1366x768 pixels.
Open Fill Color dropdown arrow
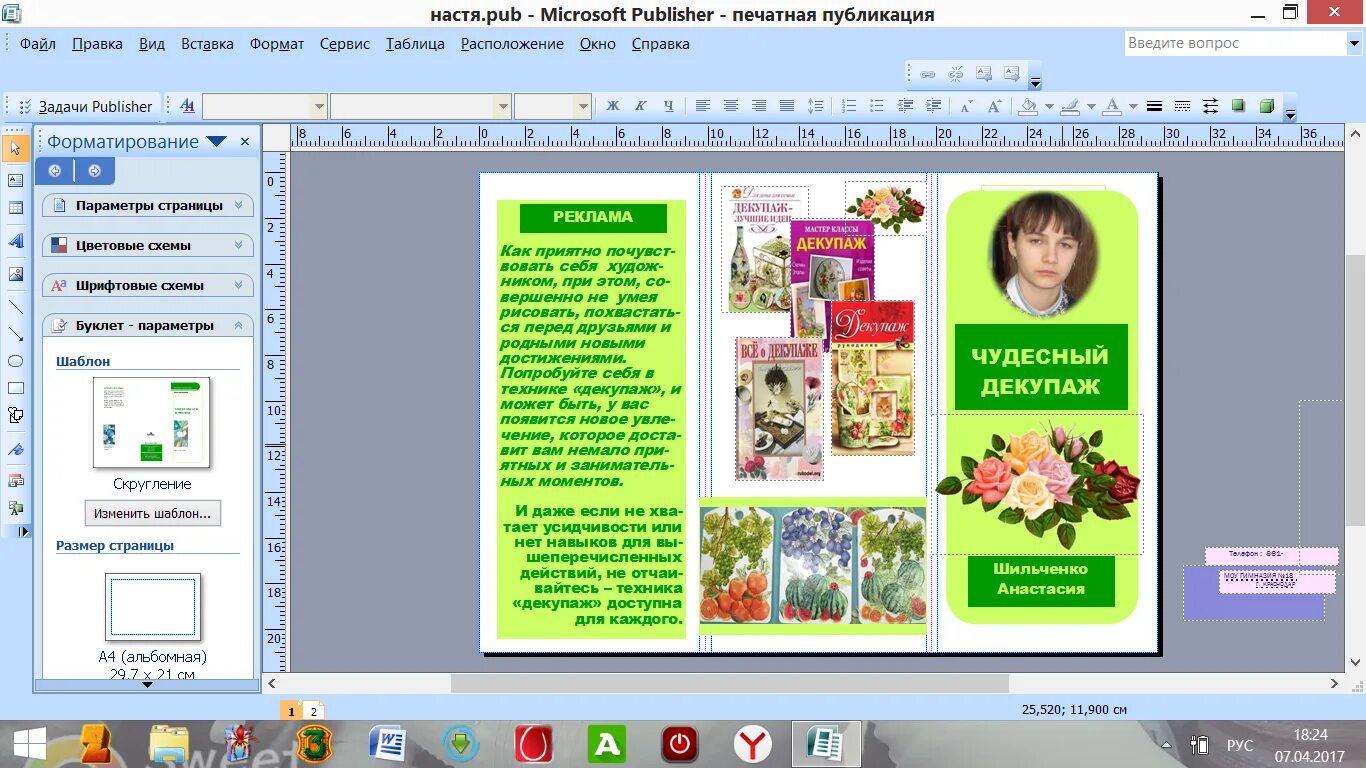coord(1049,106)
